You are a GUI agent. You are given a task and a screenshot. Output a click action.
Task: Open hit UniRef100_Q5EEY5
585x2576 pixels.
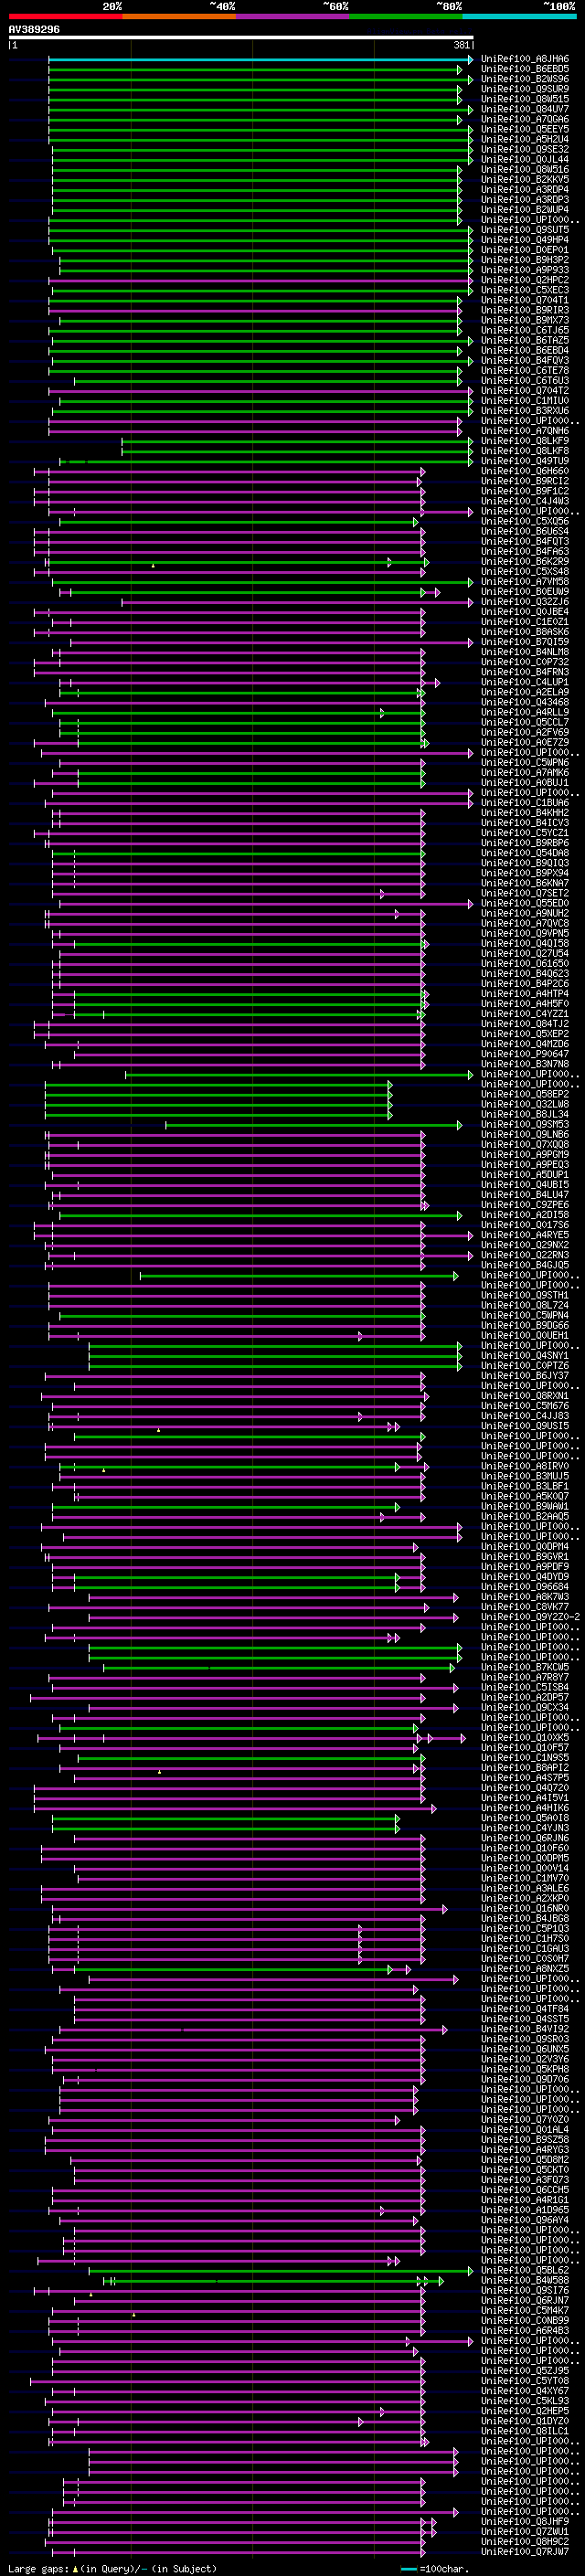tap(524, 129)
